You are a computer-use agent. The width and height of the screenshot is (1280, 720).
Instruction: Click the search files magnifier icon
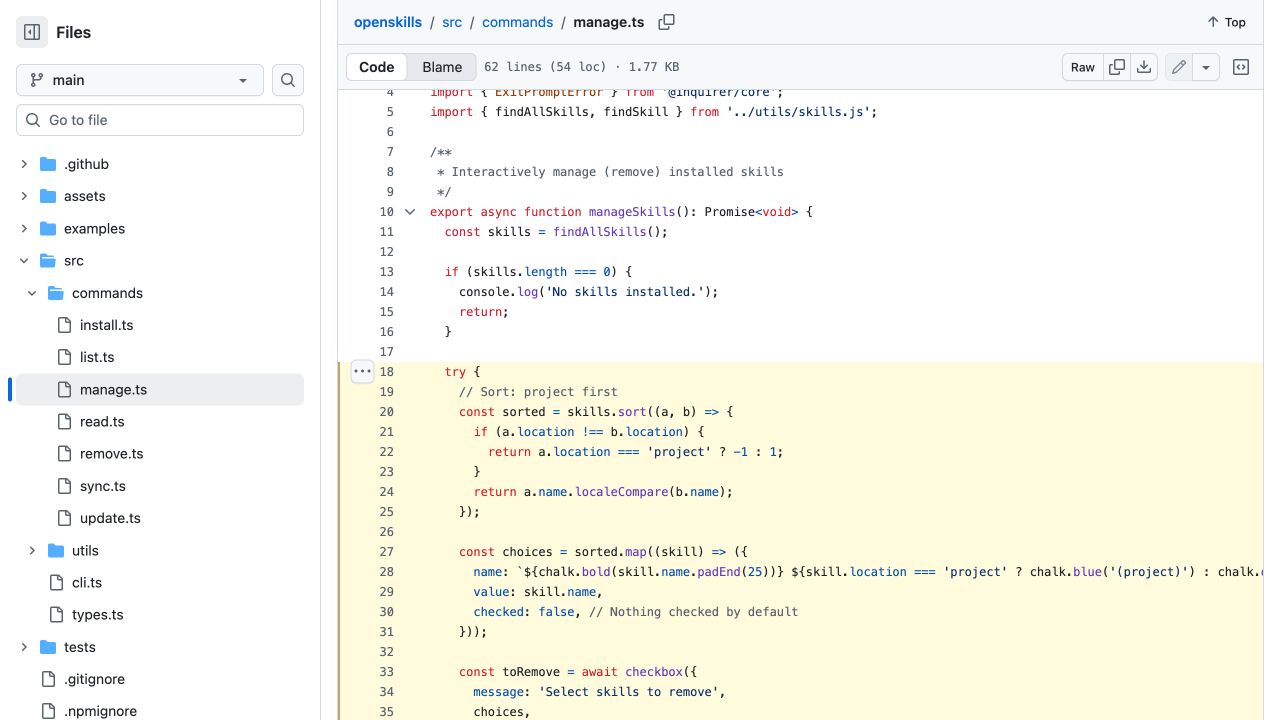click(288, 80)
